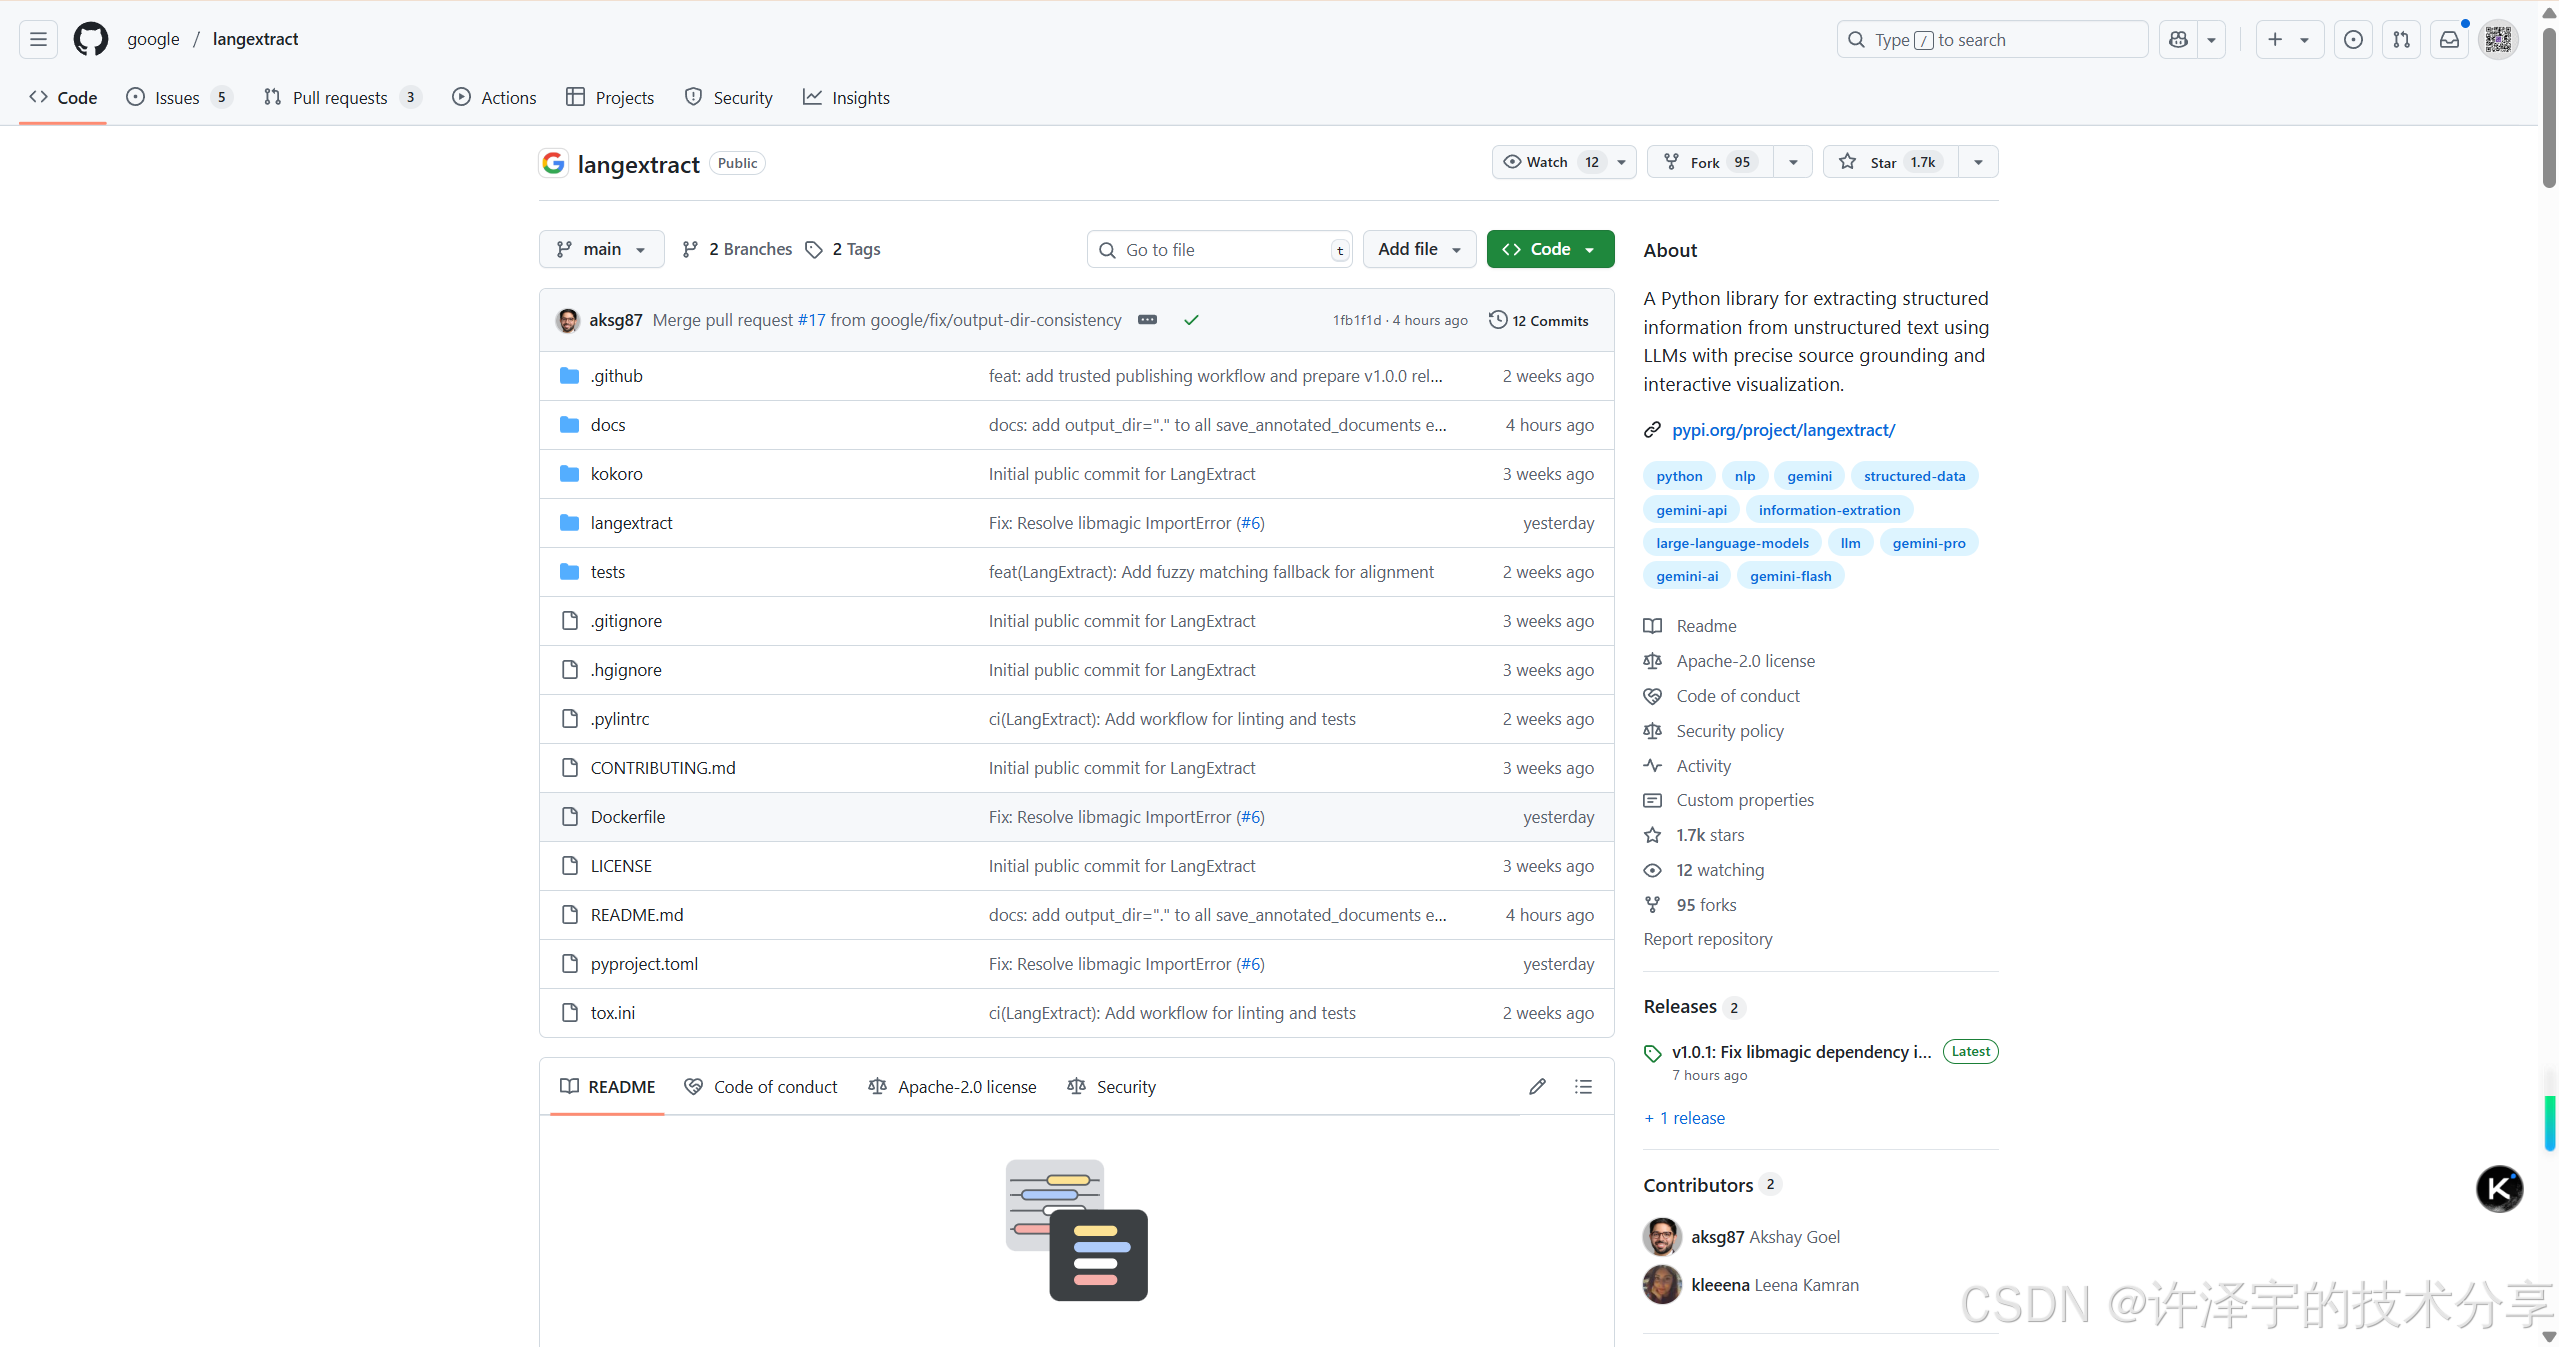Open the issues circle icon in header

2353,39
